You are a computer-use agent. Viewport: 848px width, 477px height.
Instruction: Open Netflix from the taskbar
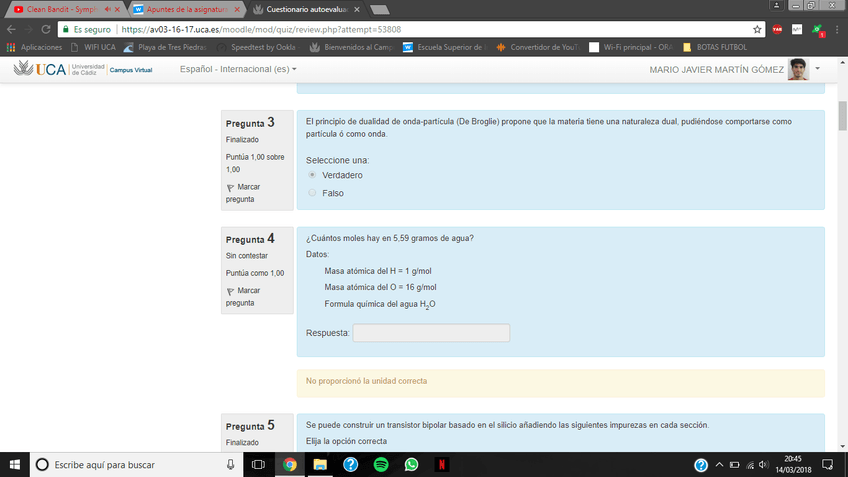coord(442,465)
